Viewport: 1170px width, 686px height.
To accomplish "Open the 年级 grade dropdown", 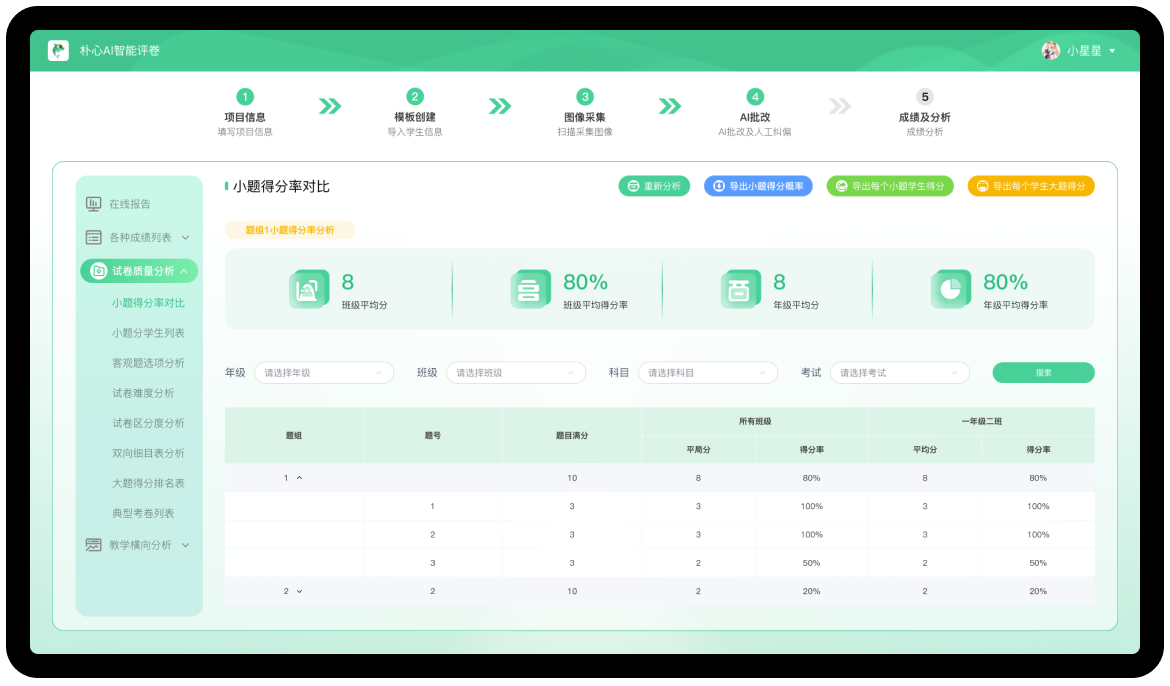I will pos(323,373).
